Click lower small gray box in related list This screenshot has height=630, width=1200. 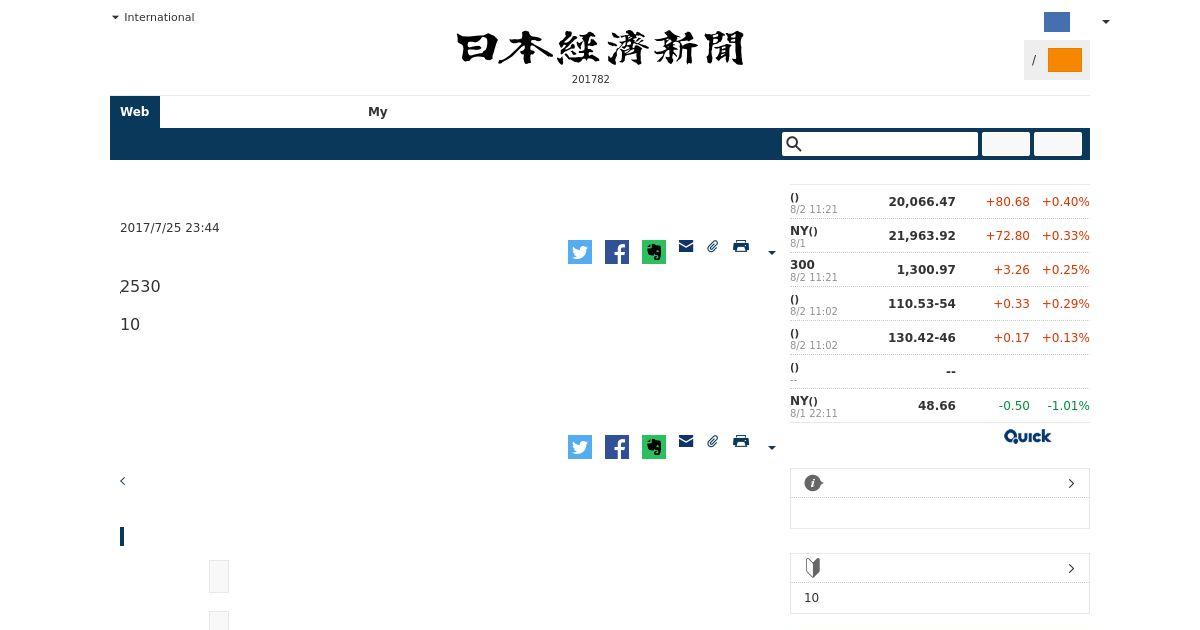(219, 621)
